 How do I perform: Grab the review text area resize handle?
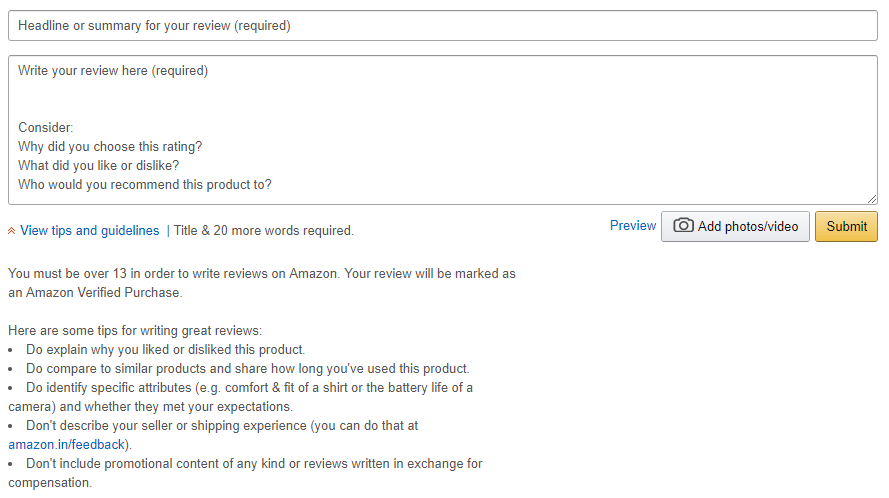click(x=872, y=199)
